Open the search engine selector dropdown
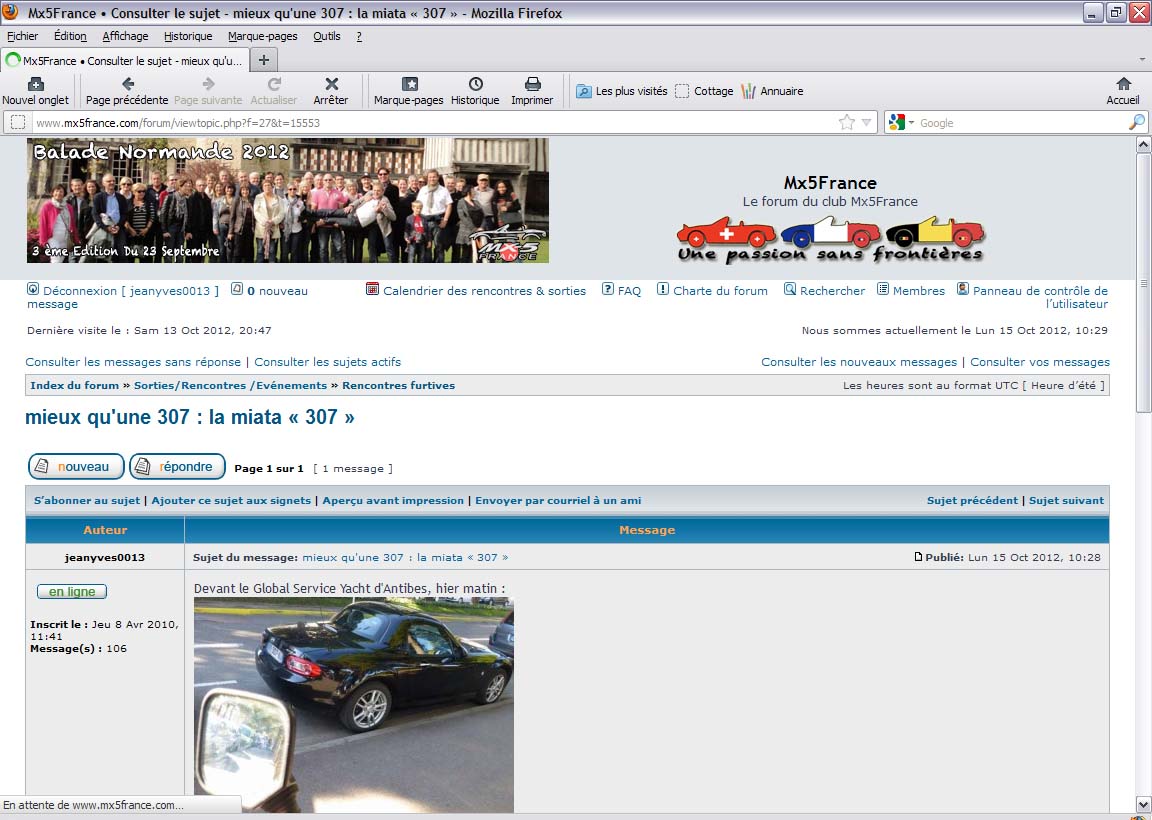This screenshot has width=1152, height=820. (x=901, y=123)
